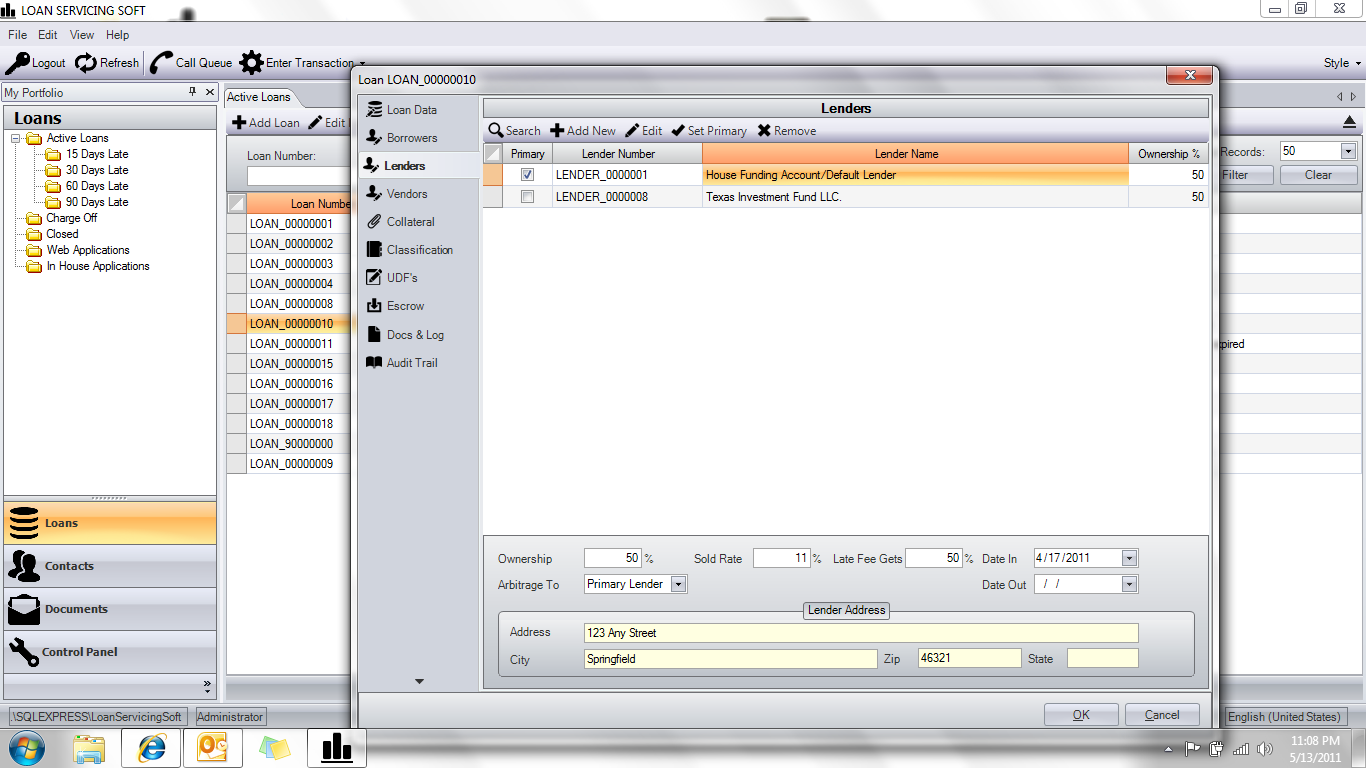1366x768 pixels.
Task: Click the OK button
Action: (1081, 715)
